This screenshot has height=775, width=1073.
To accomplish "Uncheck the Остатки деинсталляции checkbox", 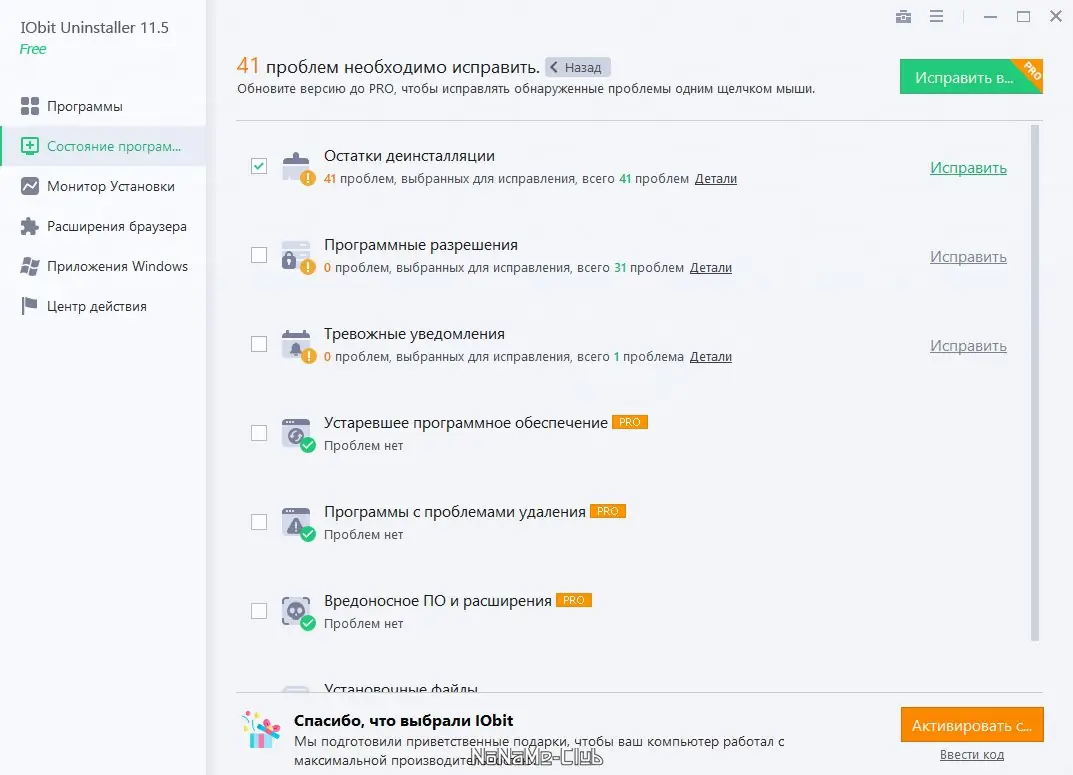I will 259,166.
